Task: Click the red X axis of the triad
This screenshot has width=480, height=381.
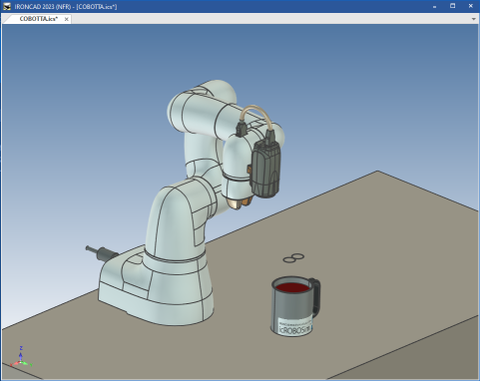Action: point(15,364)
